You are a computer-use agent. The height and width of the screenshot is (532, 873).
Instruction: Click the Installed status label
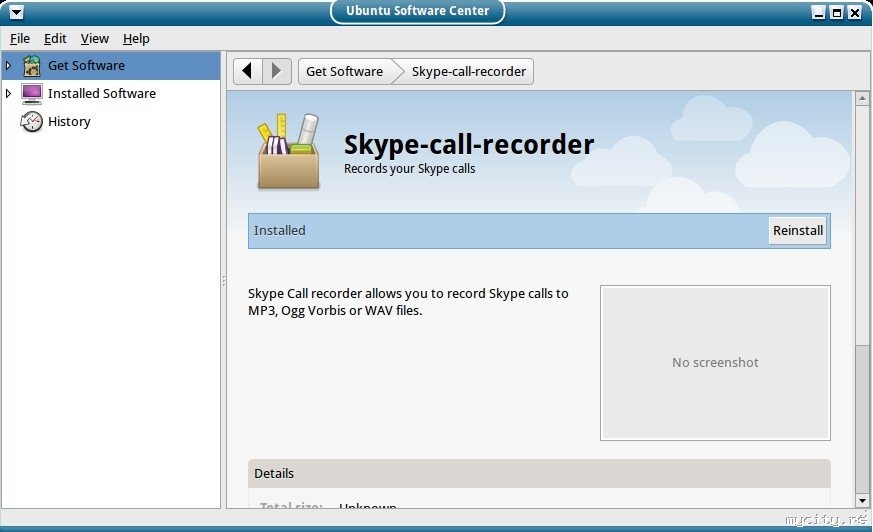pyautogui.click(x=279, y=230)
